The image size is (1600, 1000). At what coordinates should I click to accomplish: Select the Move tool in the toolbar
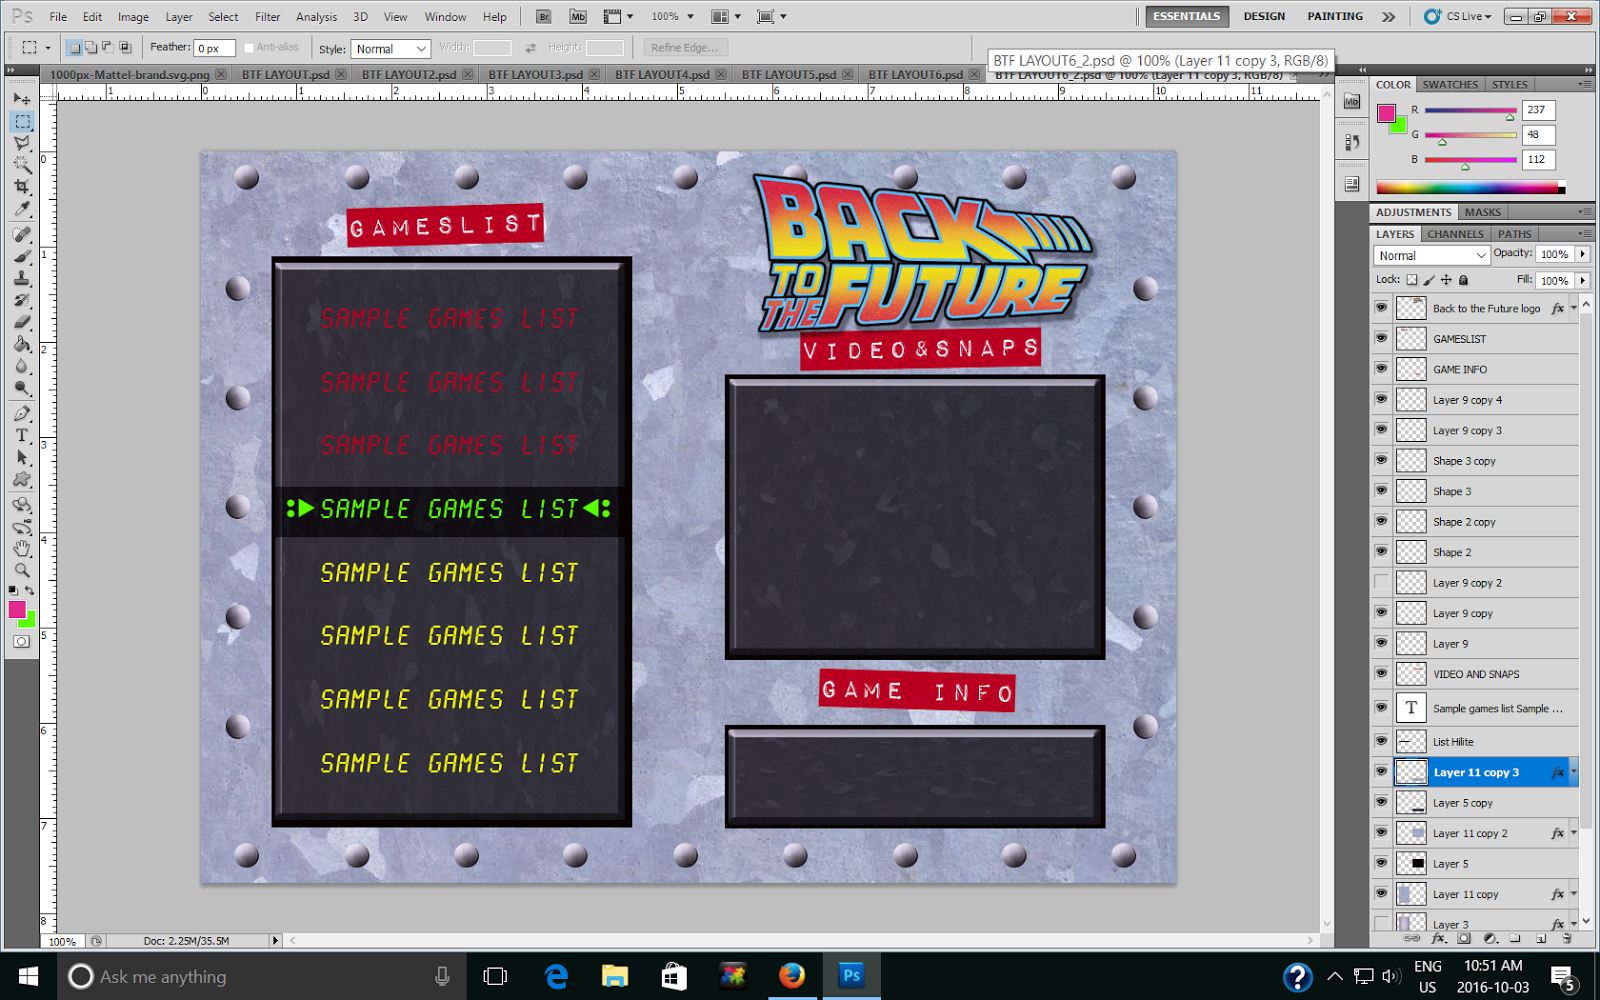pos(22,97)
